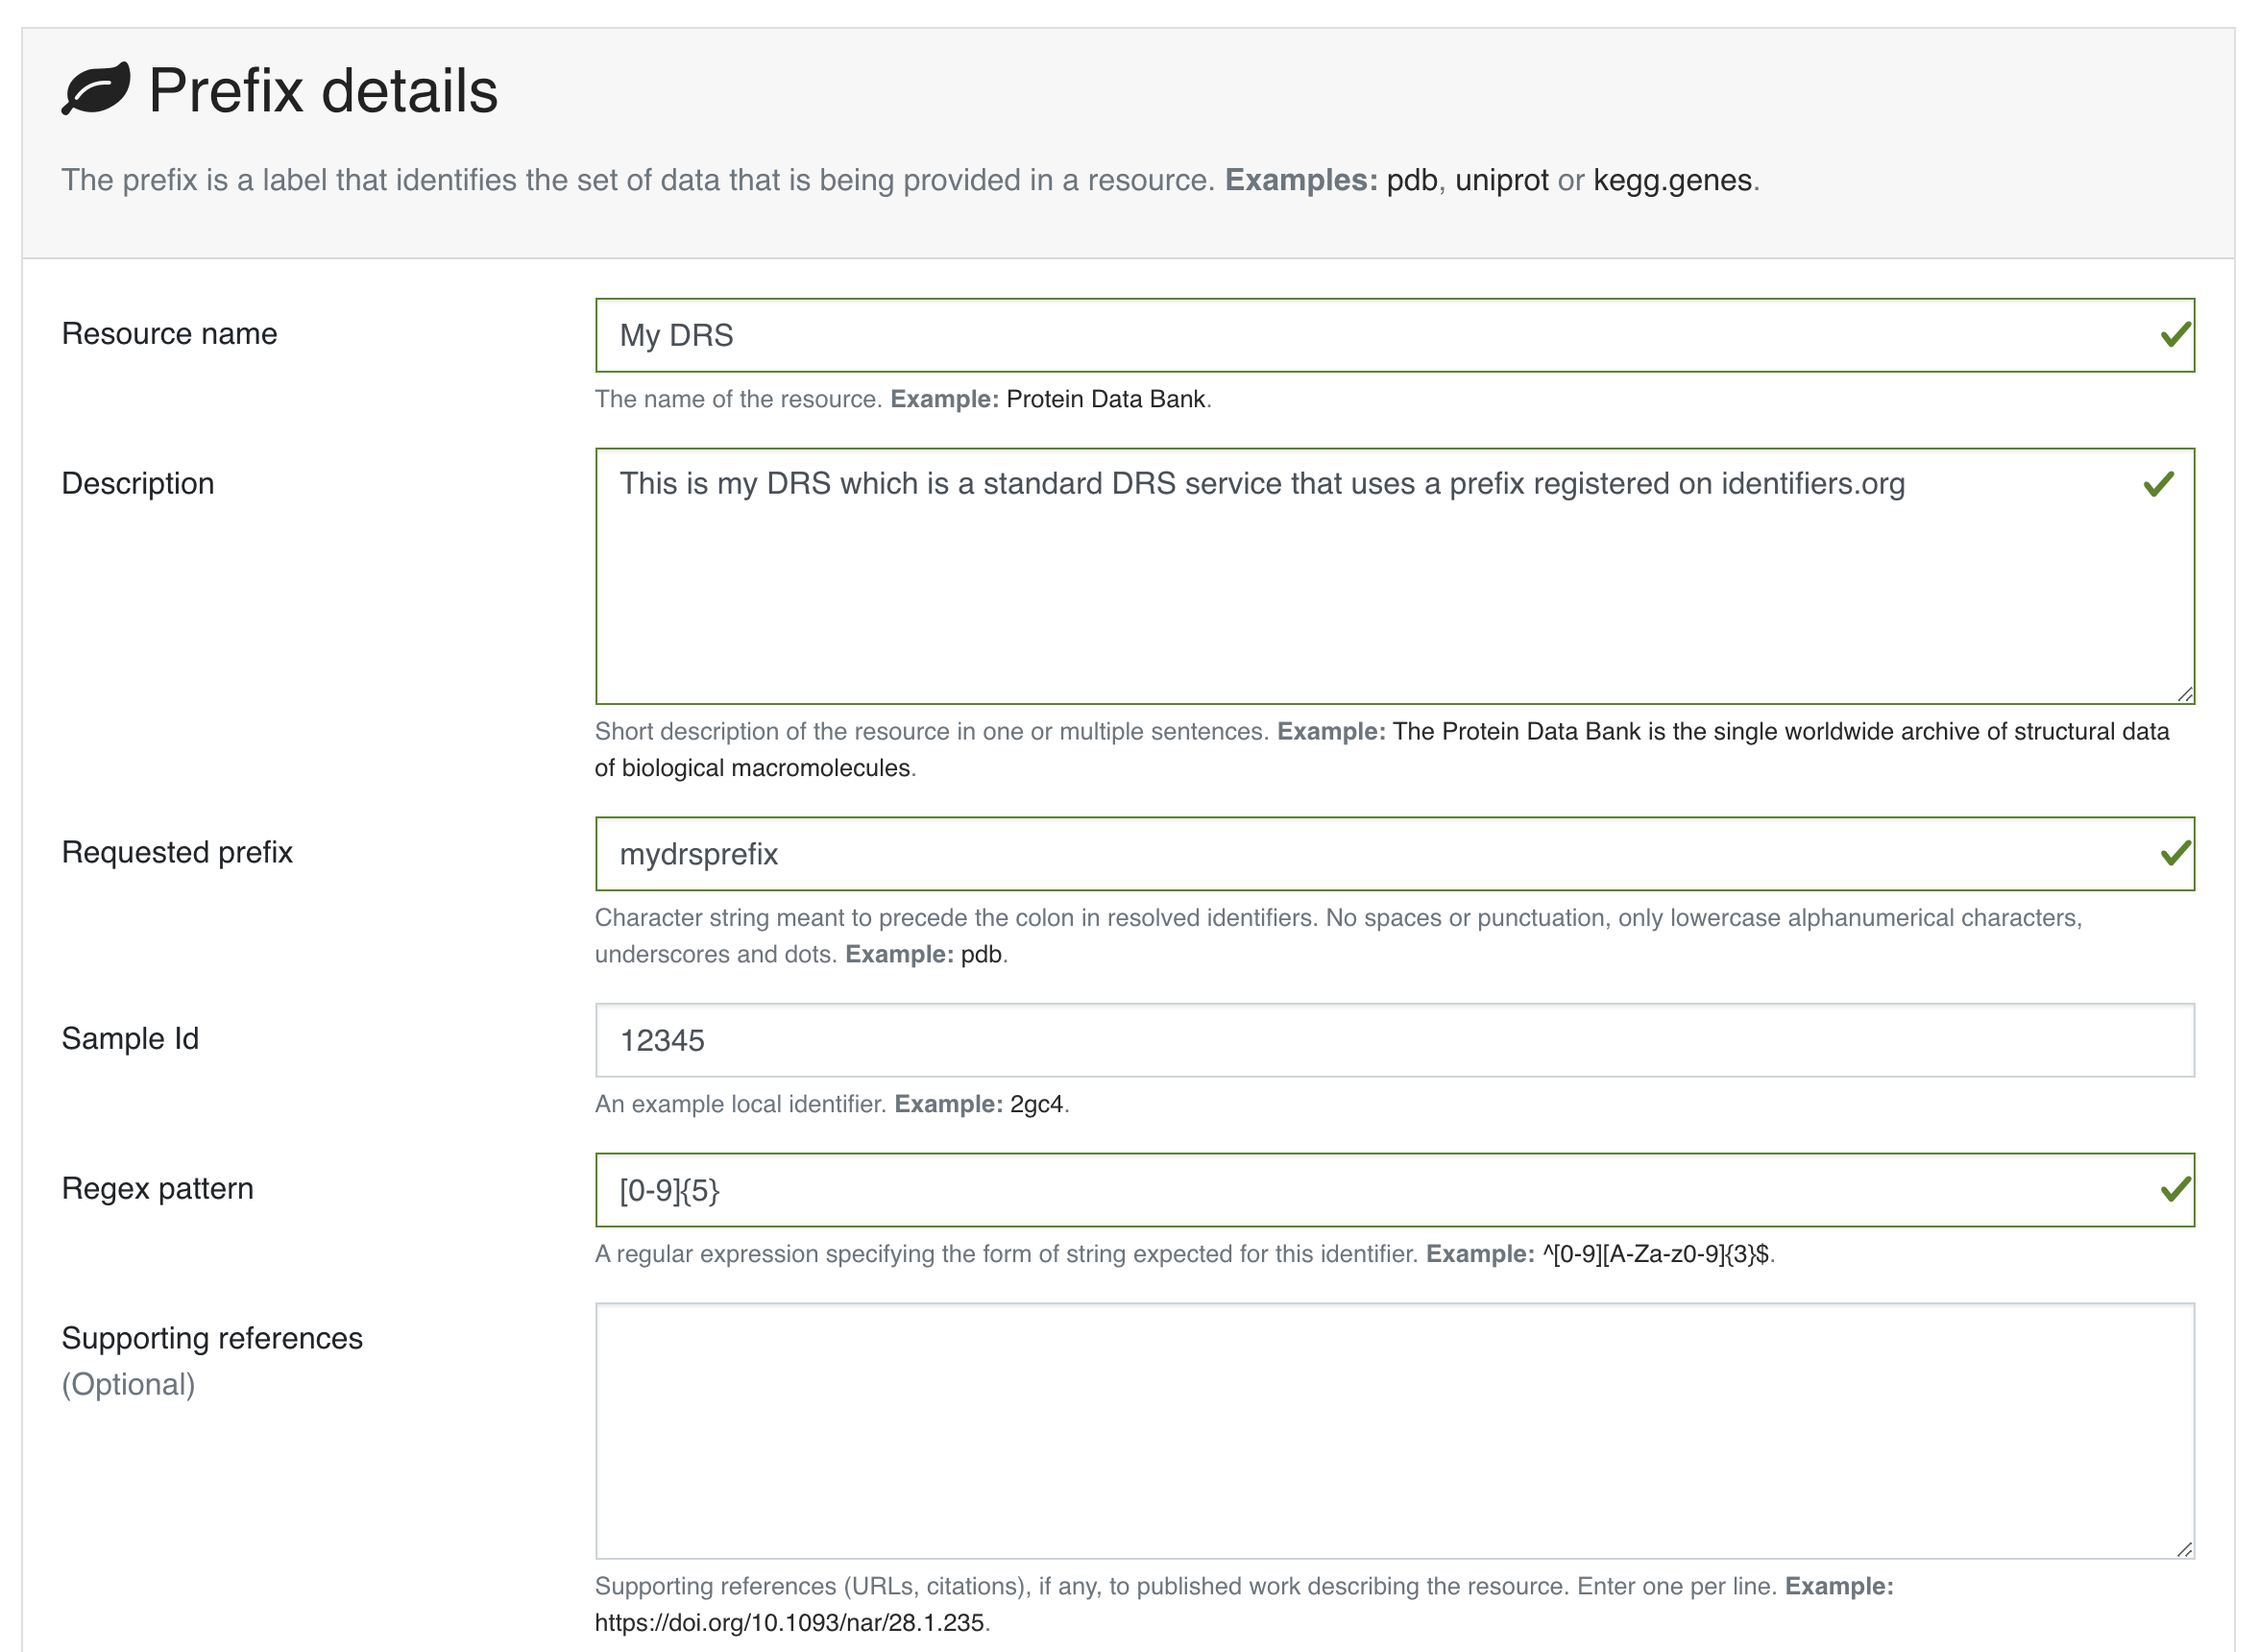Viewport: 2259px width, 1652px height.
Task: Click the Description label
Action: point(138,483)
